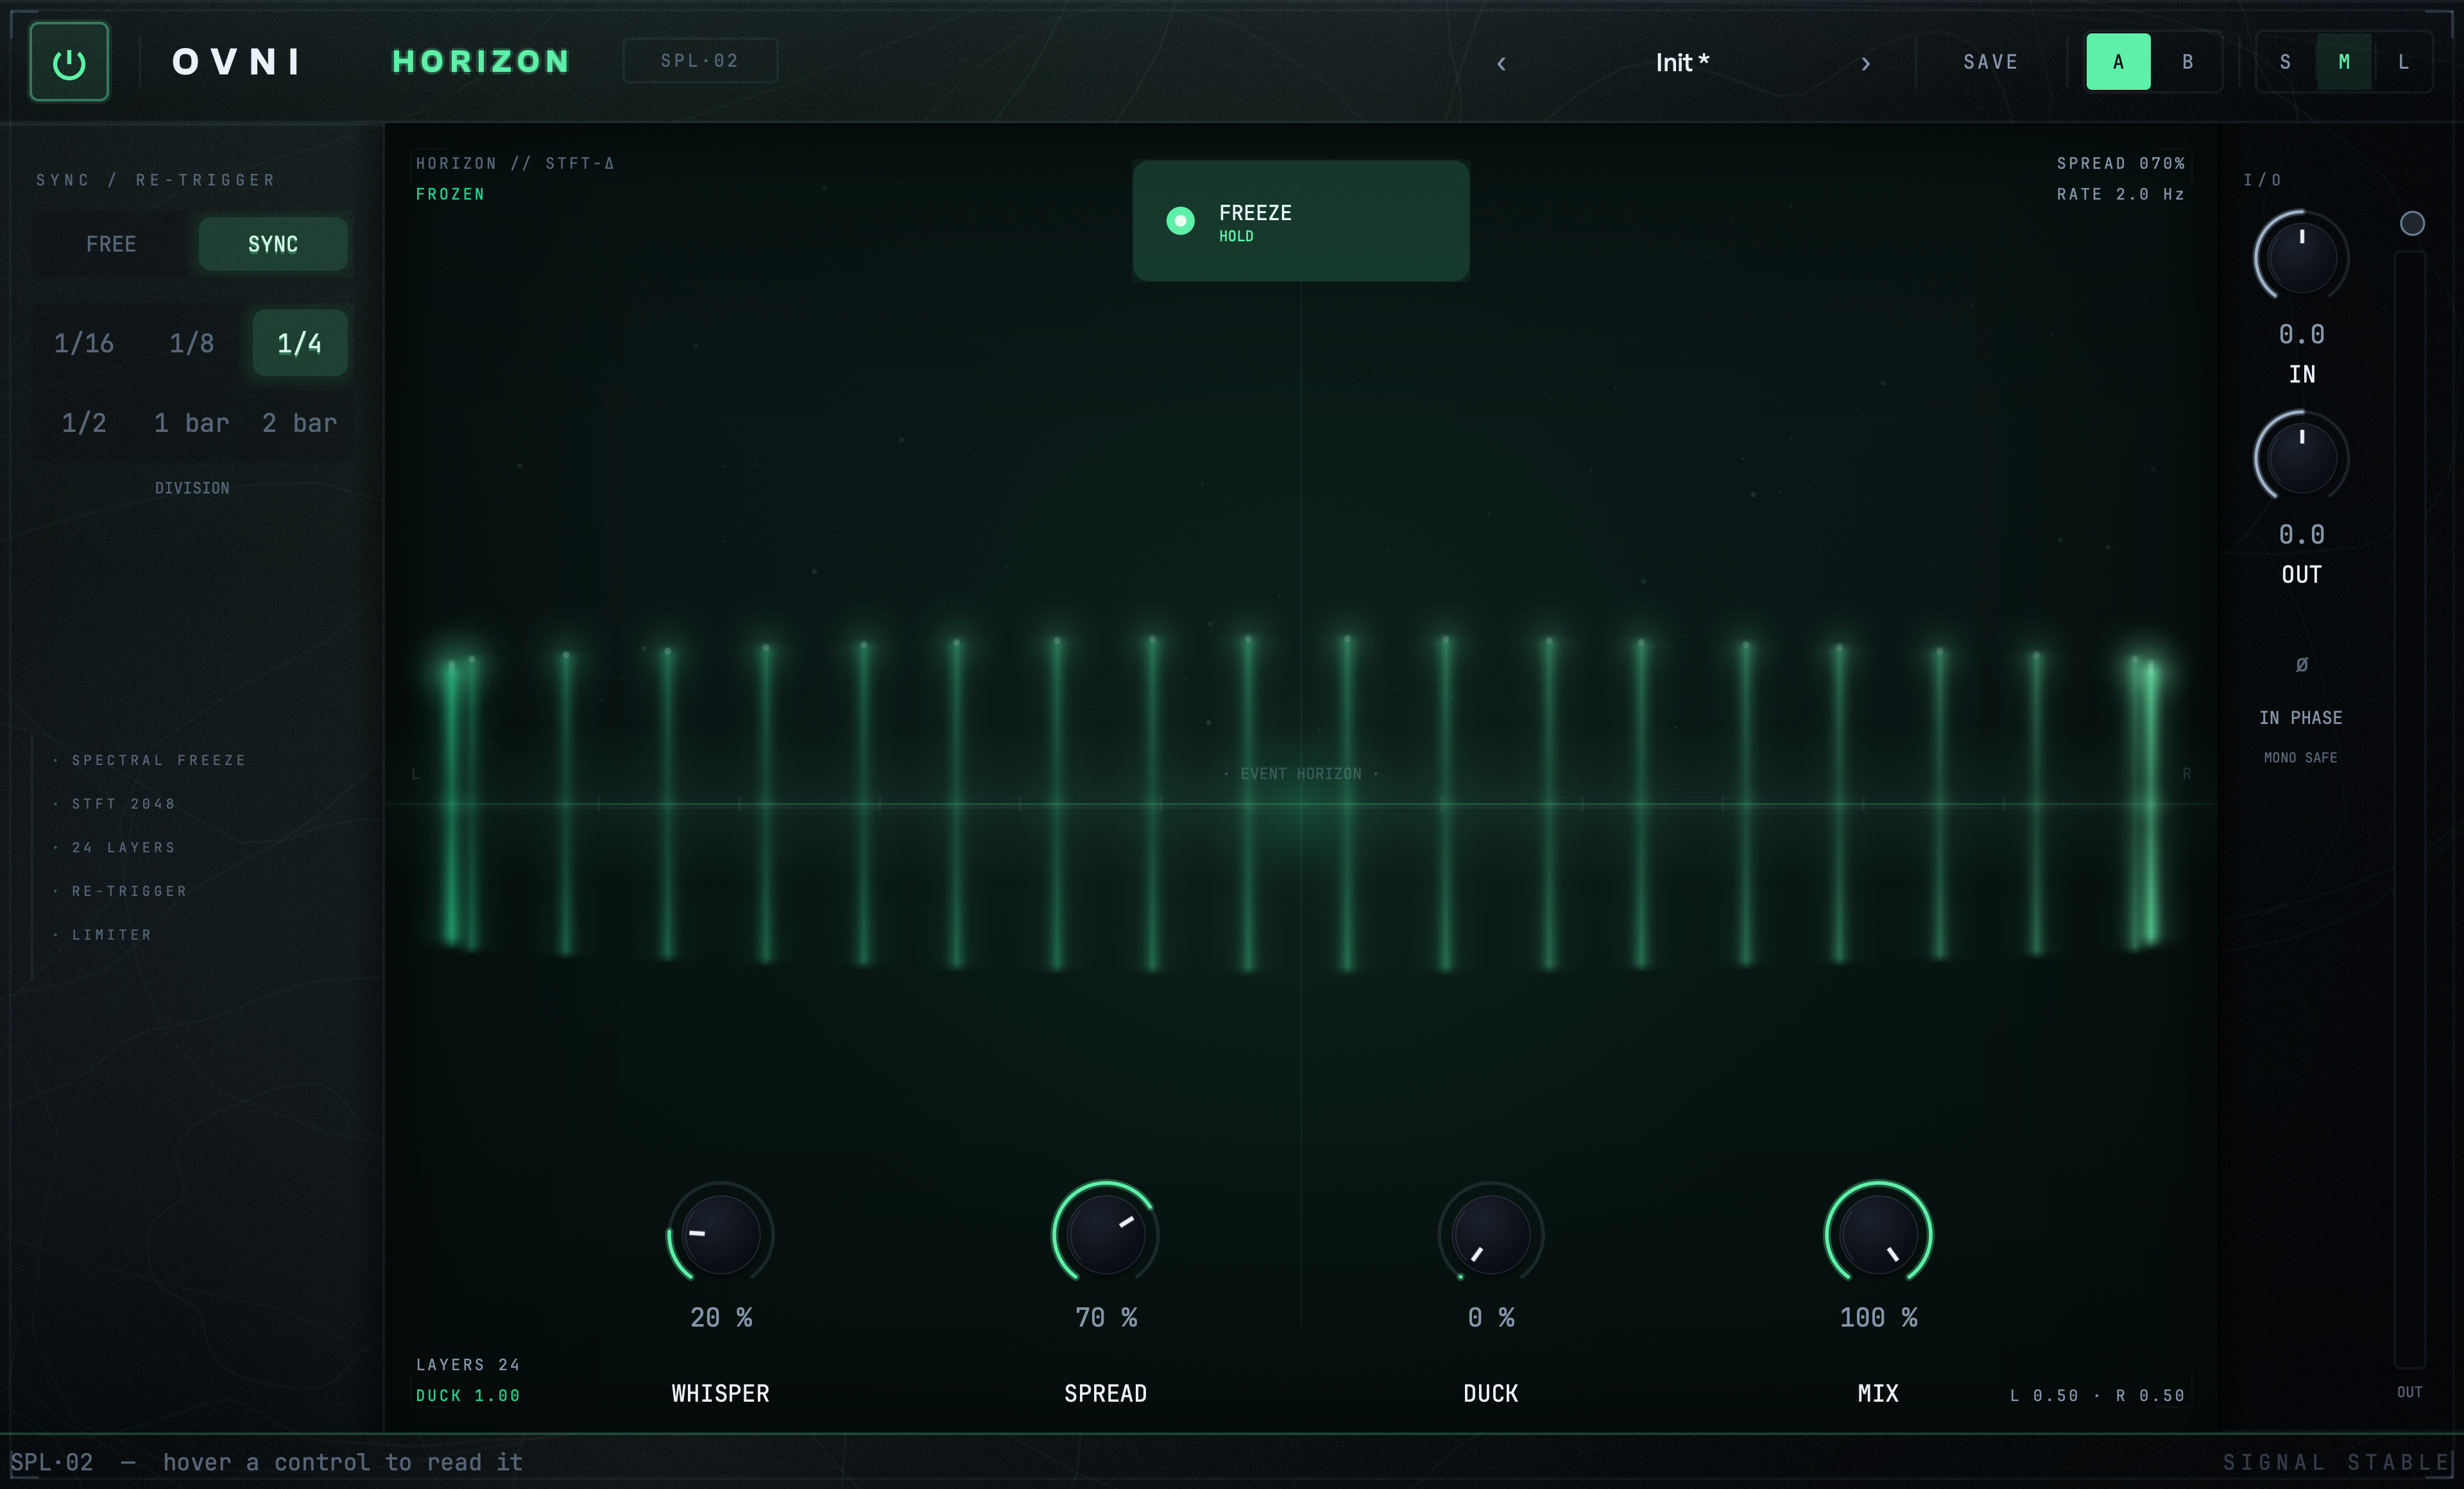The image size is (2464, 1489).
Task: Click the MONO SAFE text
Action: click(2301, 758)
